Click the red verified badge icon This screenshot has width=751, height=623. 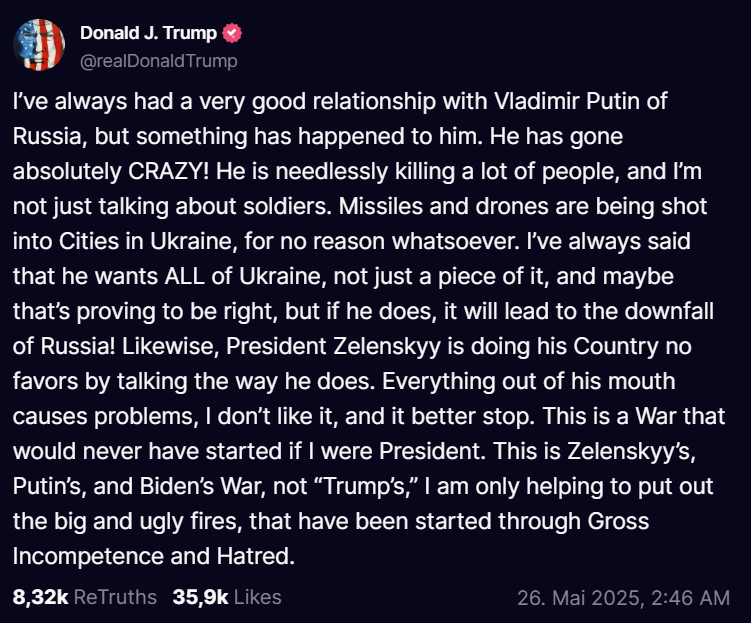coord(232,34)
